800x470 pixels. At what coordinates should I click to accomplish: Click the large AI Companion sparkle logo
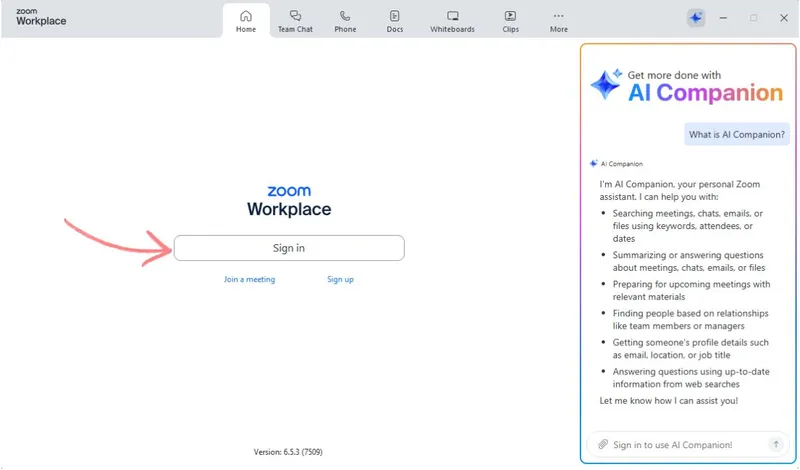[x=606, y=86]
